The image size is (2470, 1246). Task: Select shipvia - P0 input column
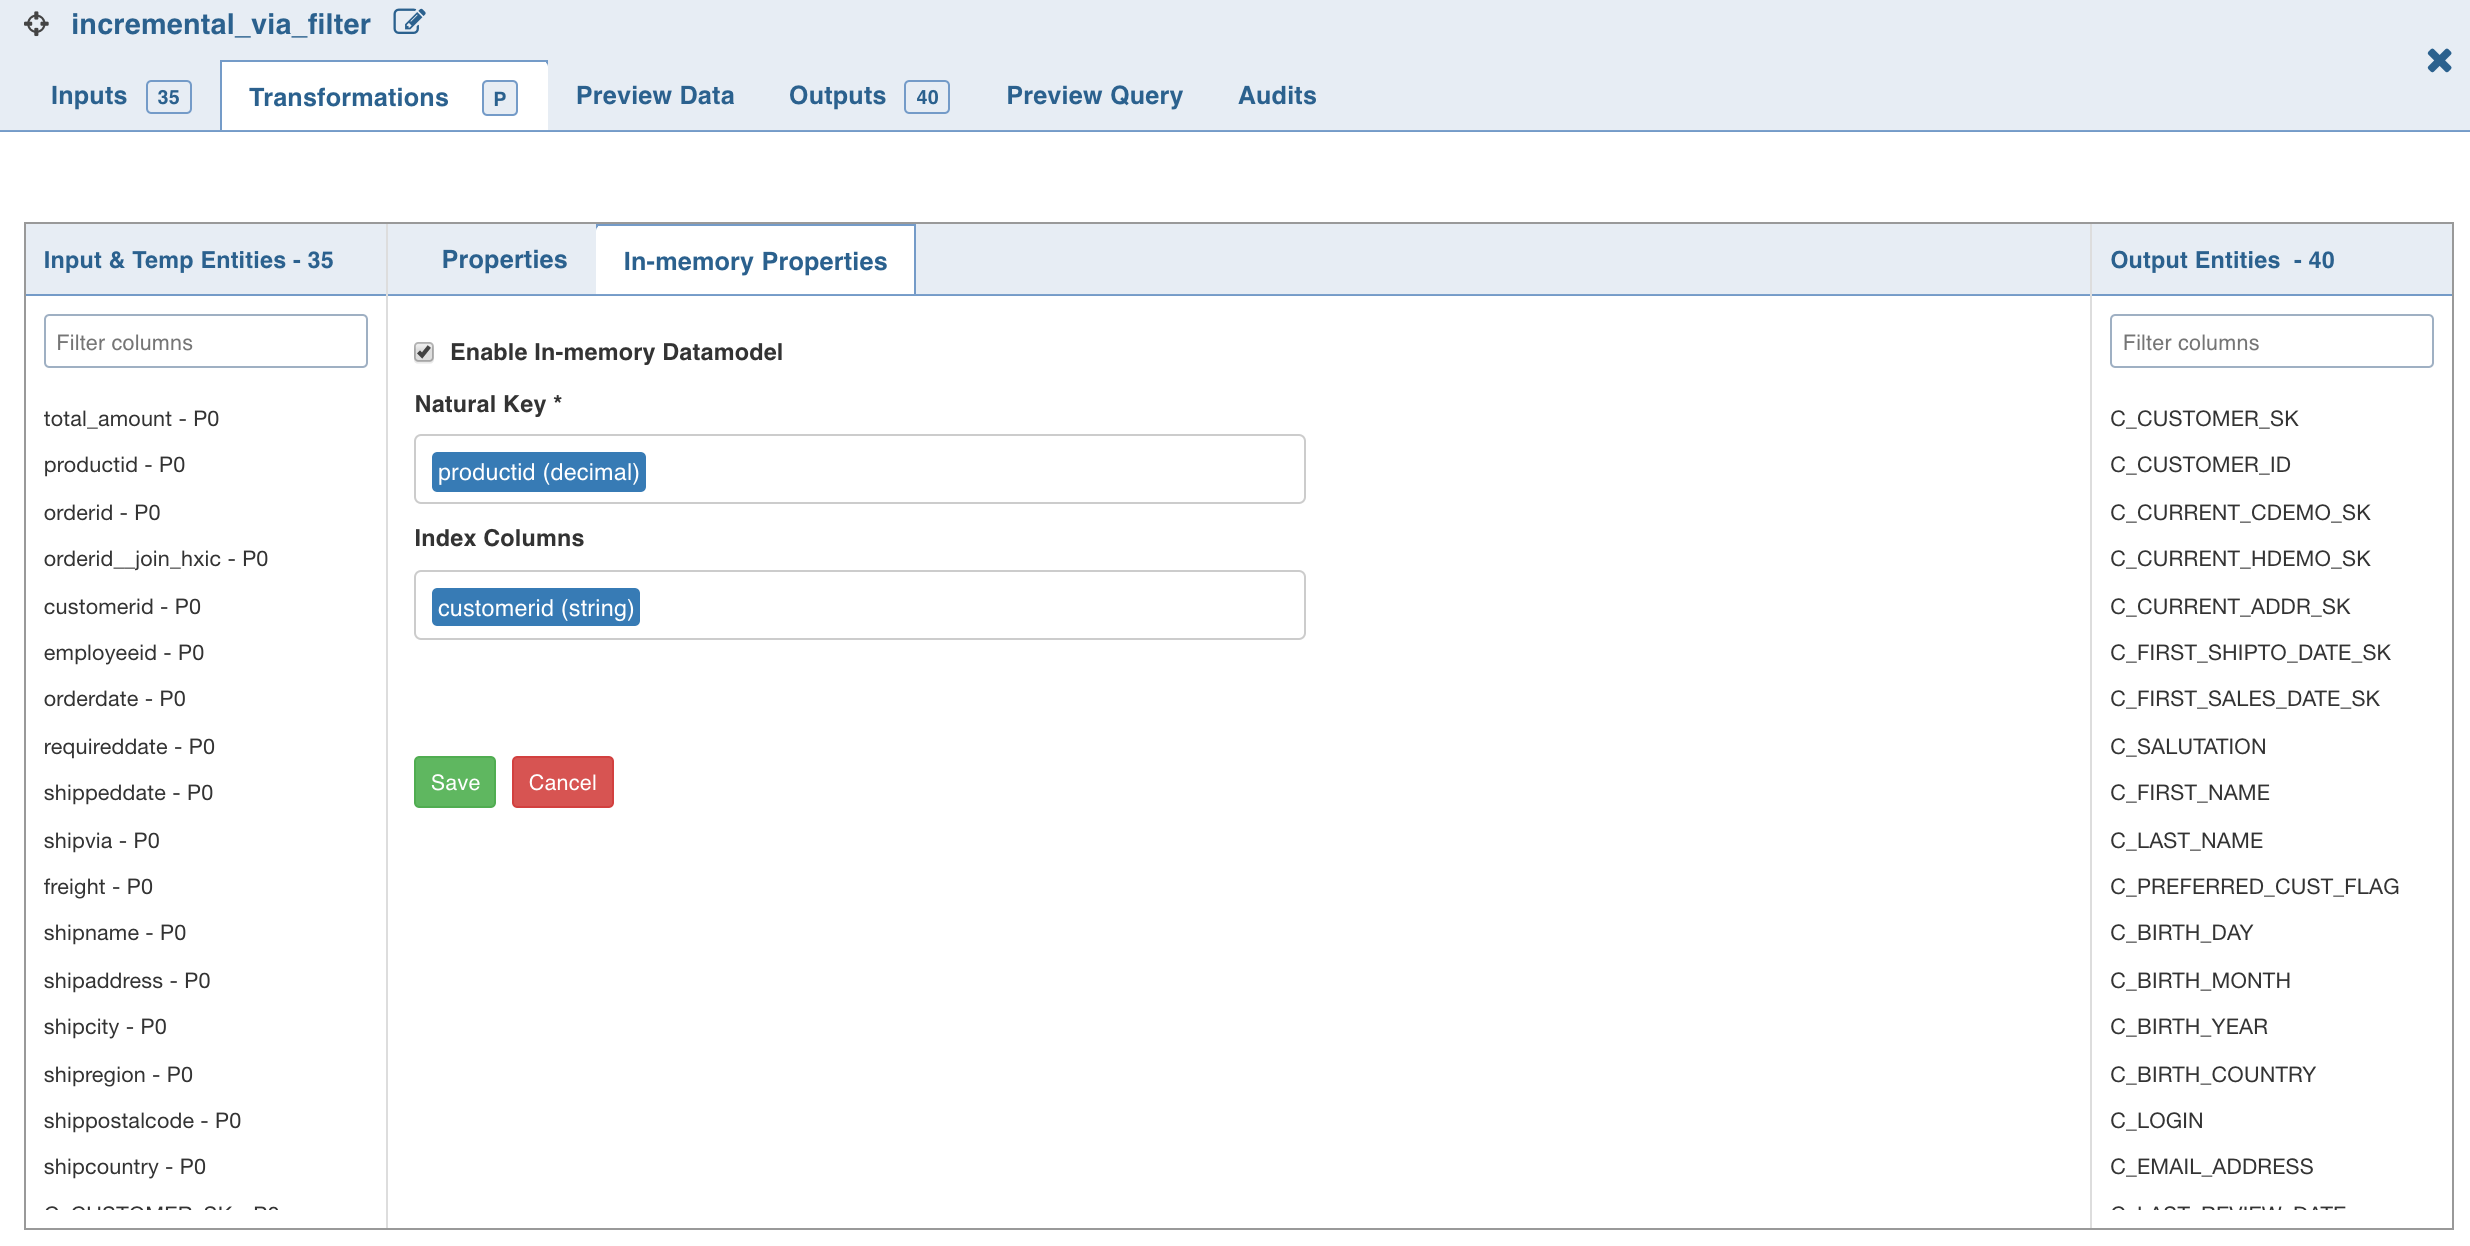pos(102,841)
